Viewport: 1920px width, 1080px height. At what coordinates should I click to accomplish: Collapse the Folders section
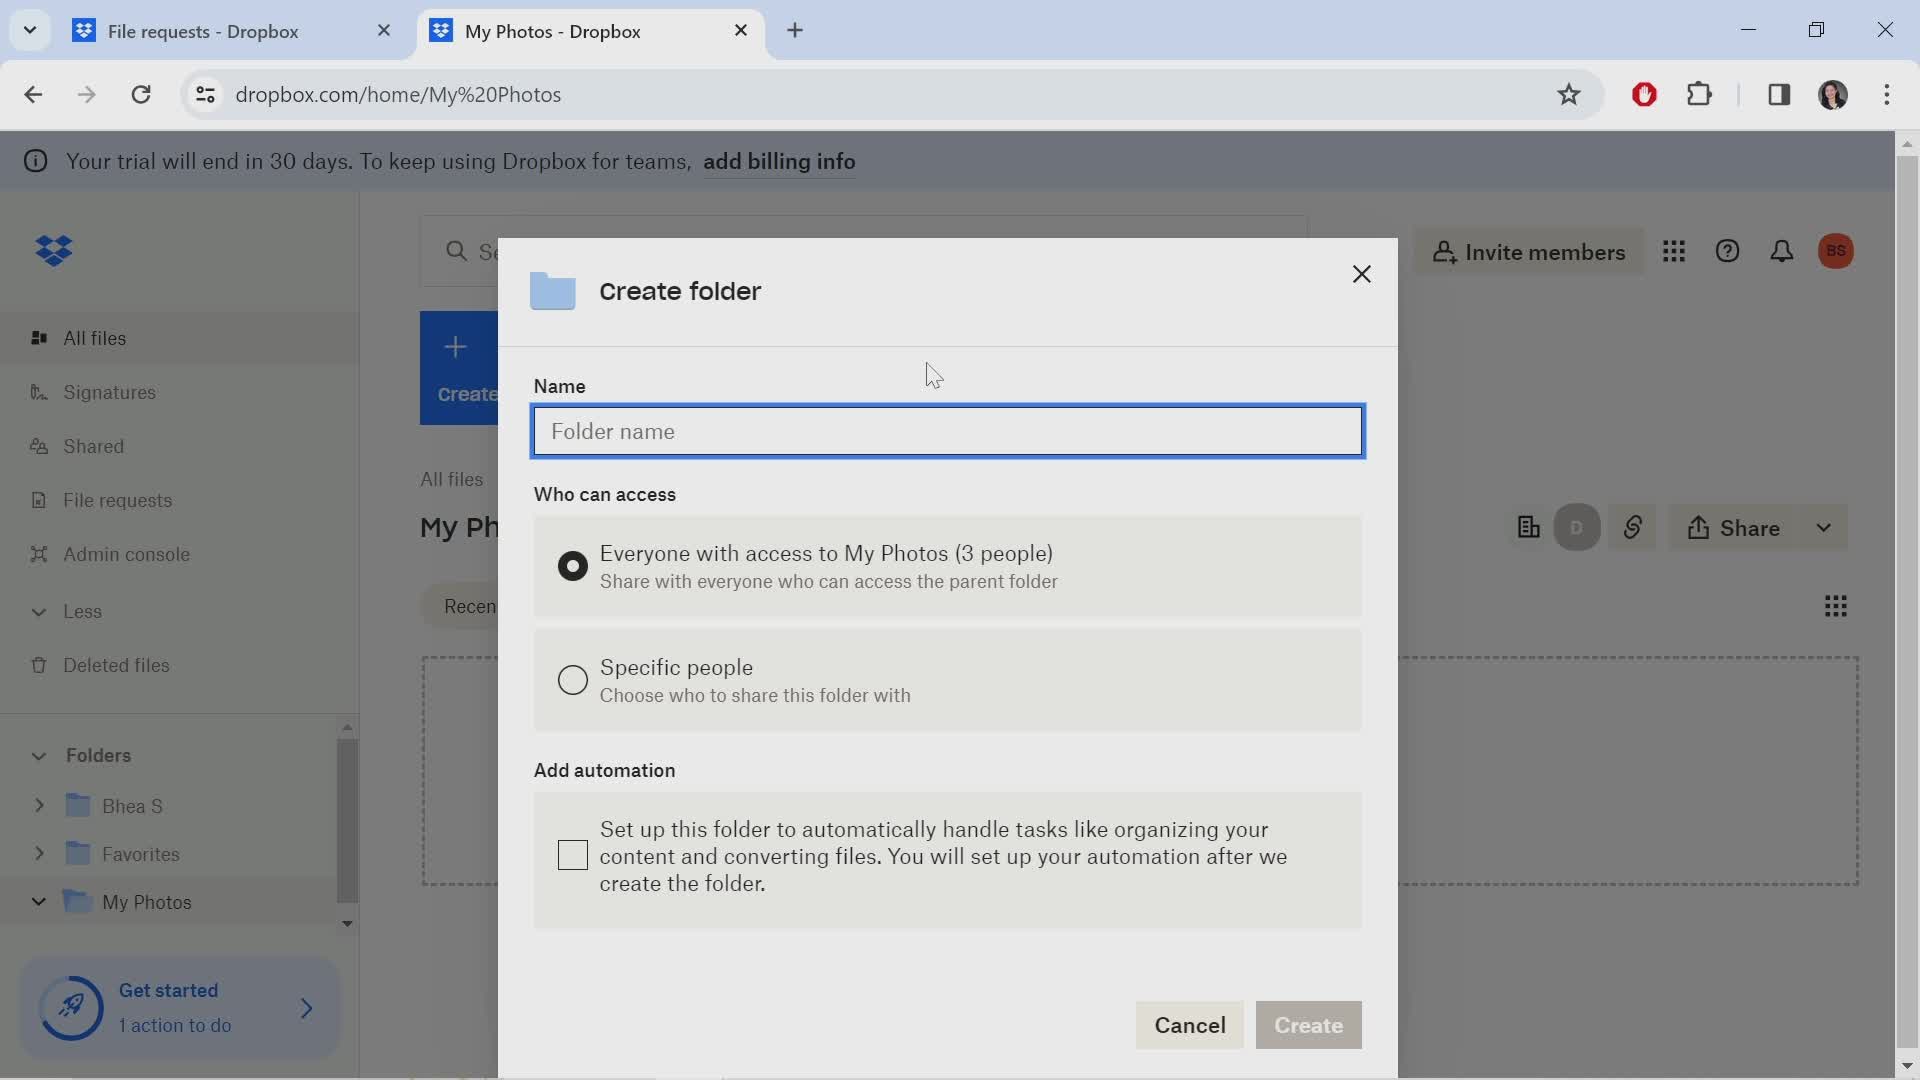39,755
